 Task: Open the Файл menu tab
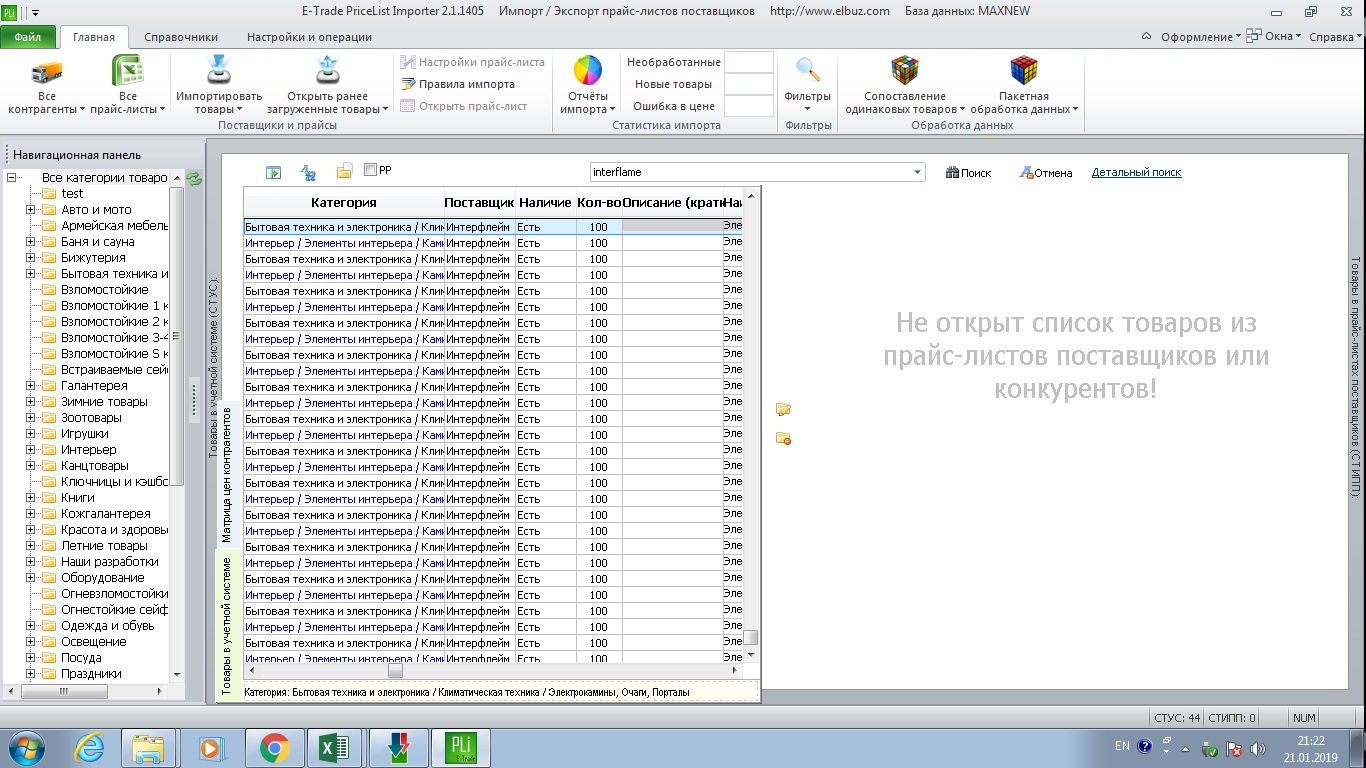pos(28,37)
